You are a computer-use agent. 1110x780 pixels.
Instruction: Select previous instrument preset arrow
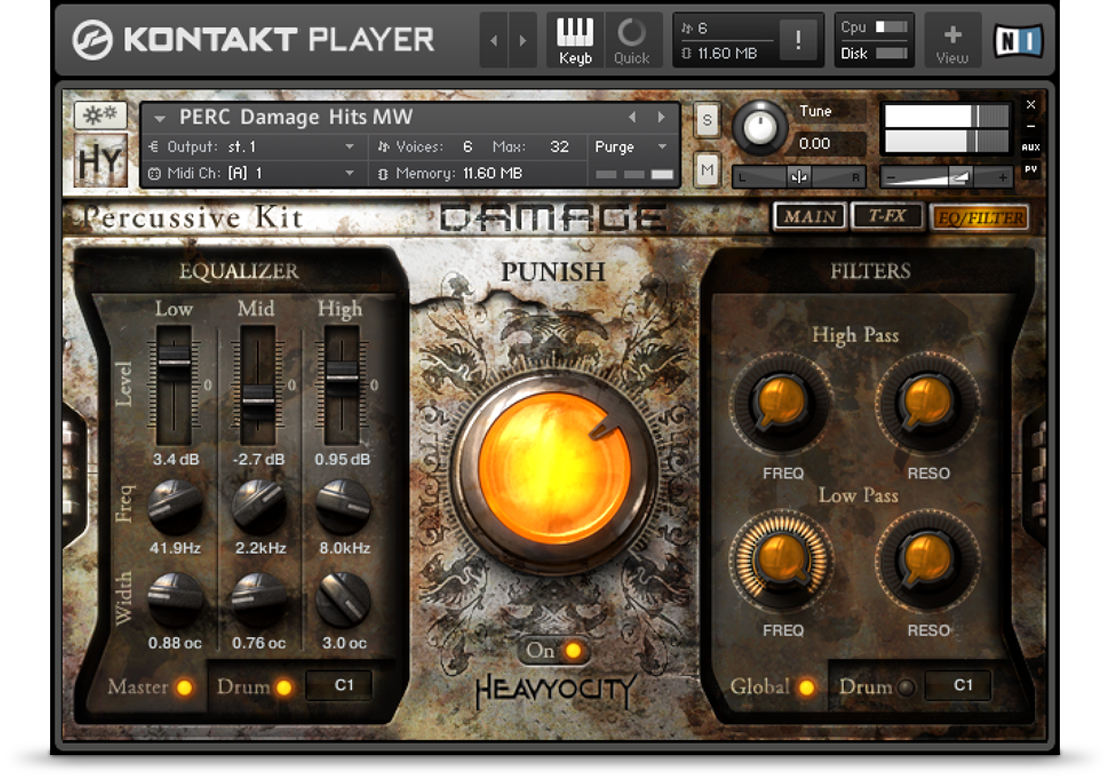pyautogui.click(x=632, y=117)
